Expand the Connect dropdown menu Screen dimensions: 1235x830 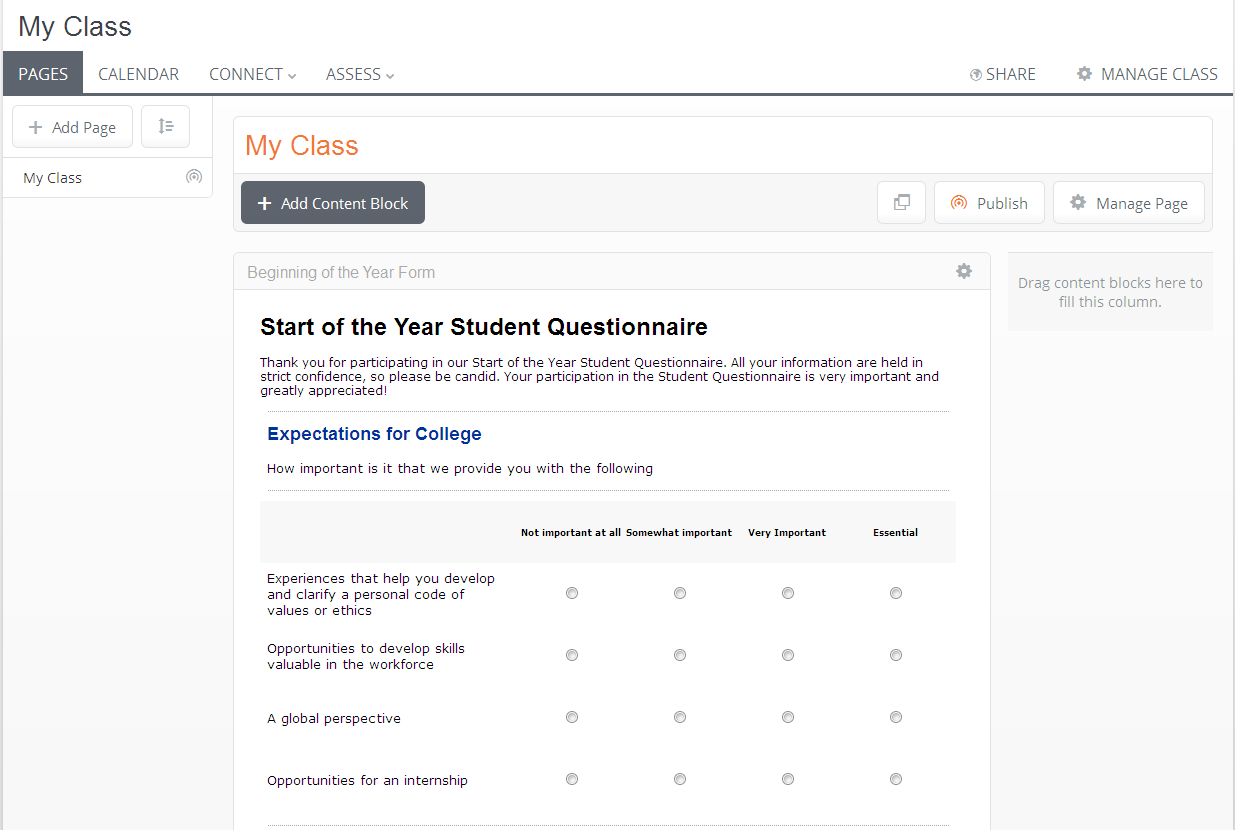click(x=252, y=74)
